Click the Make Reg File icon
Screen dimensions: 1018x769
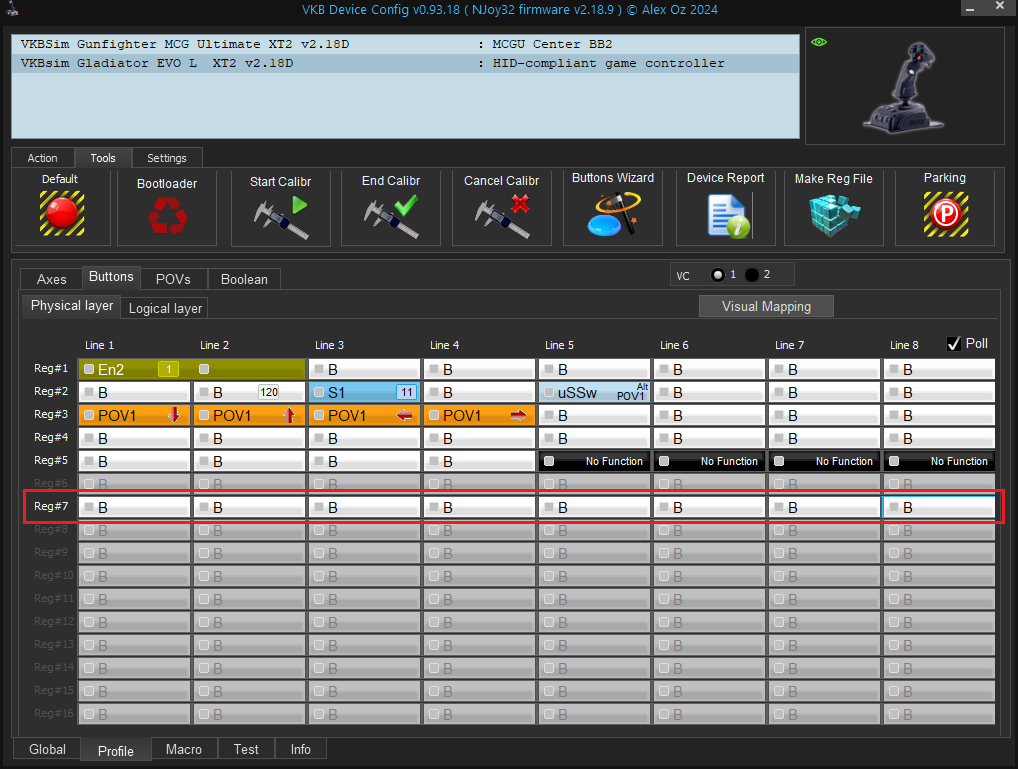pyautogui.click(x=833, y=214)
